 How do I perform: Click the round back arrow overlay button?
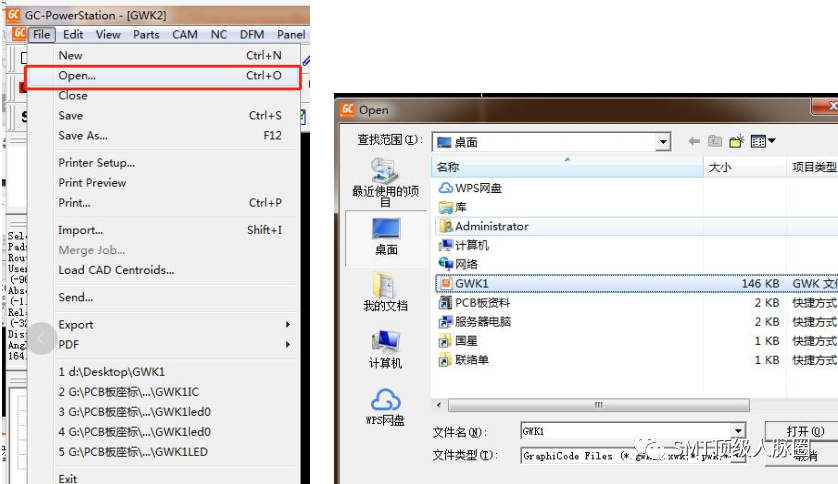click(x=41, y=338)
